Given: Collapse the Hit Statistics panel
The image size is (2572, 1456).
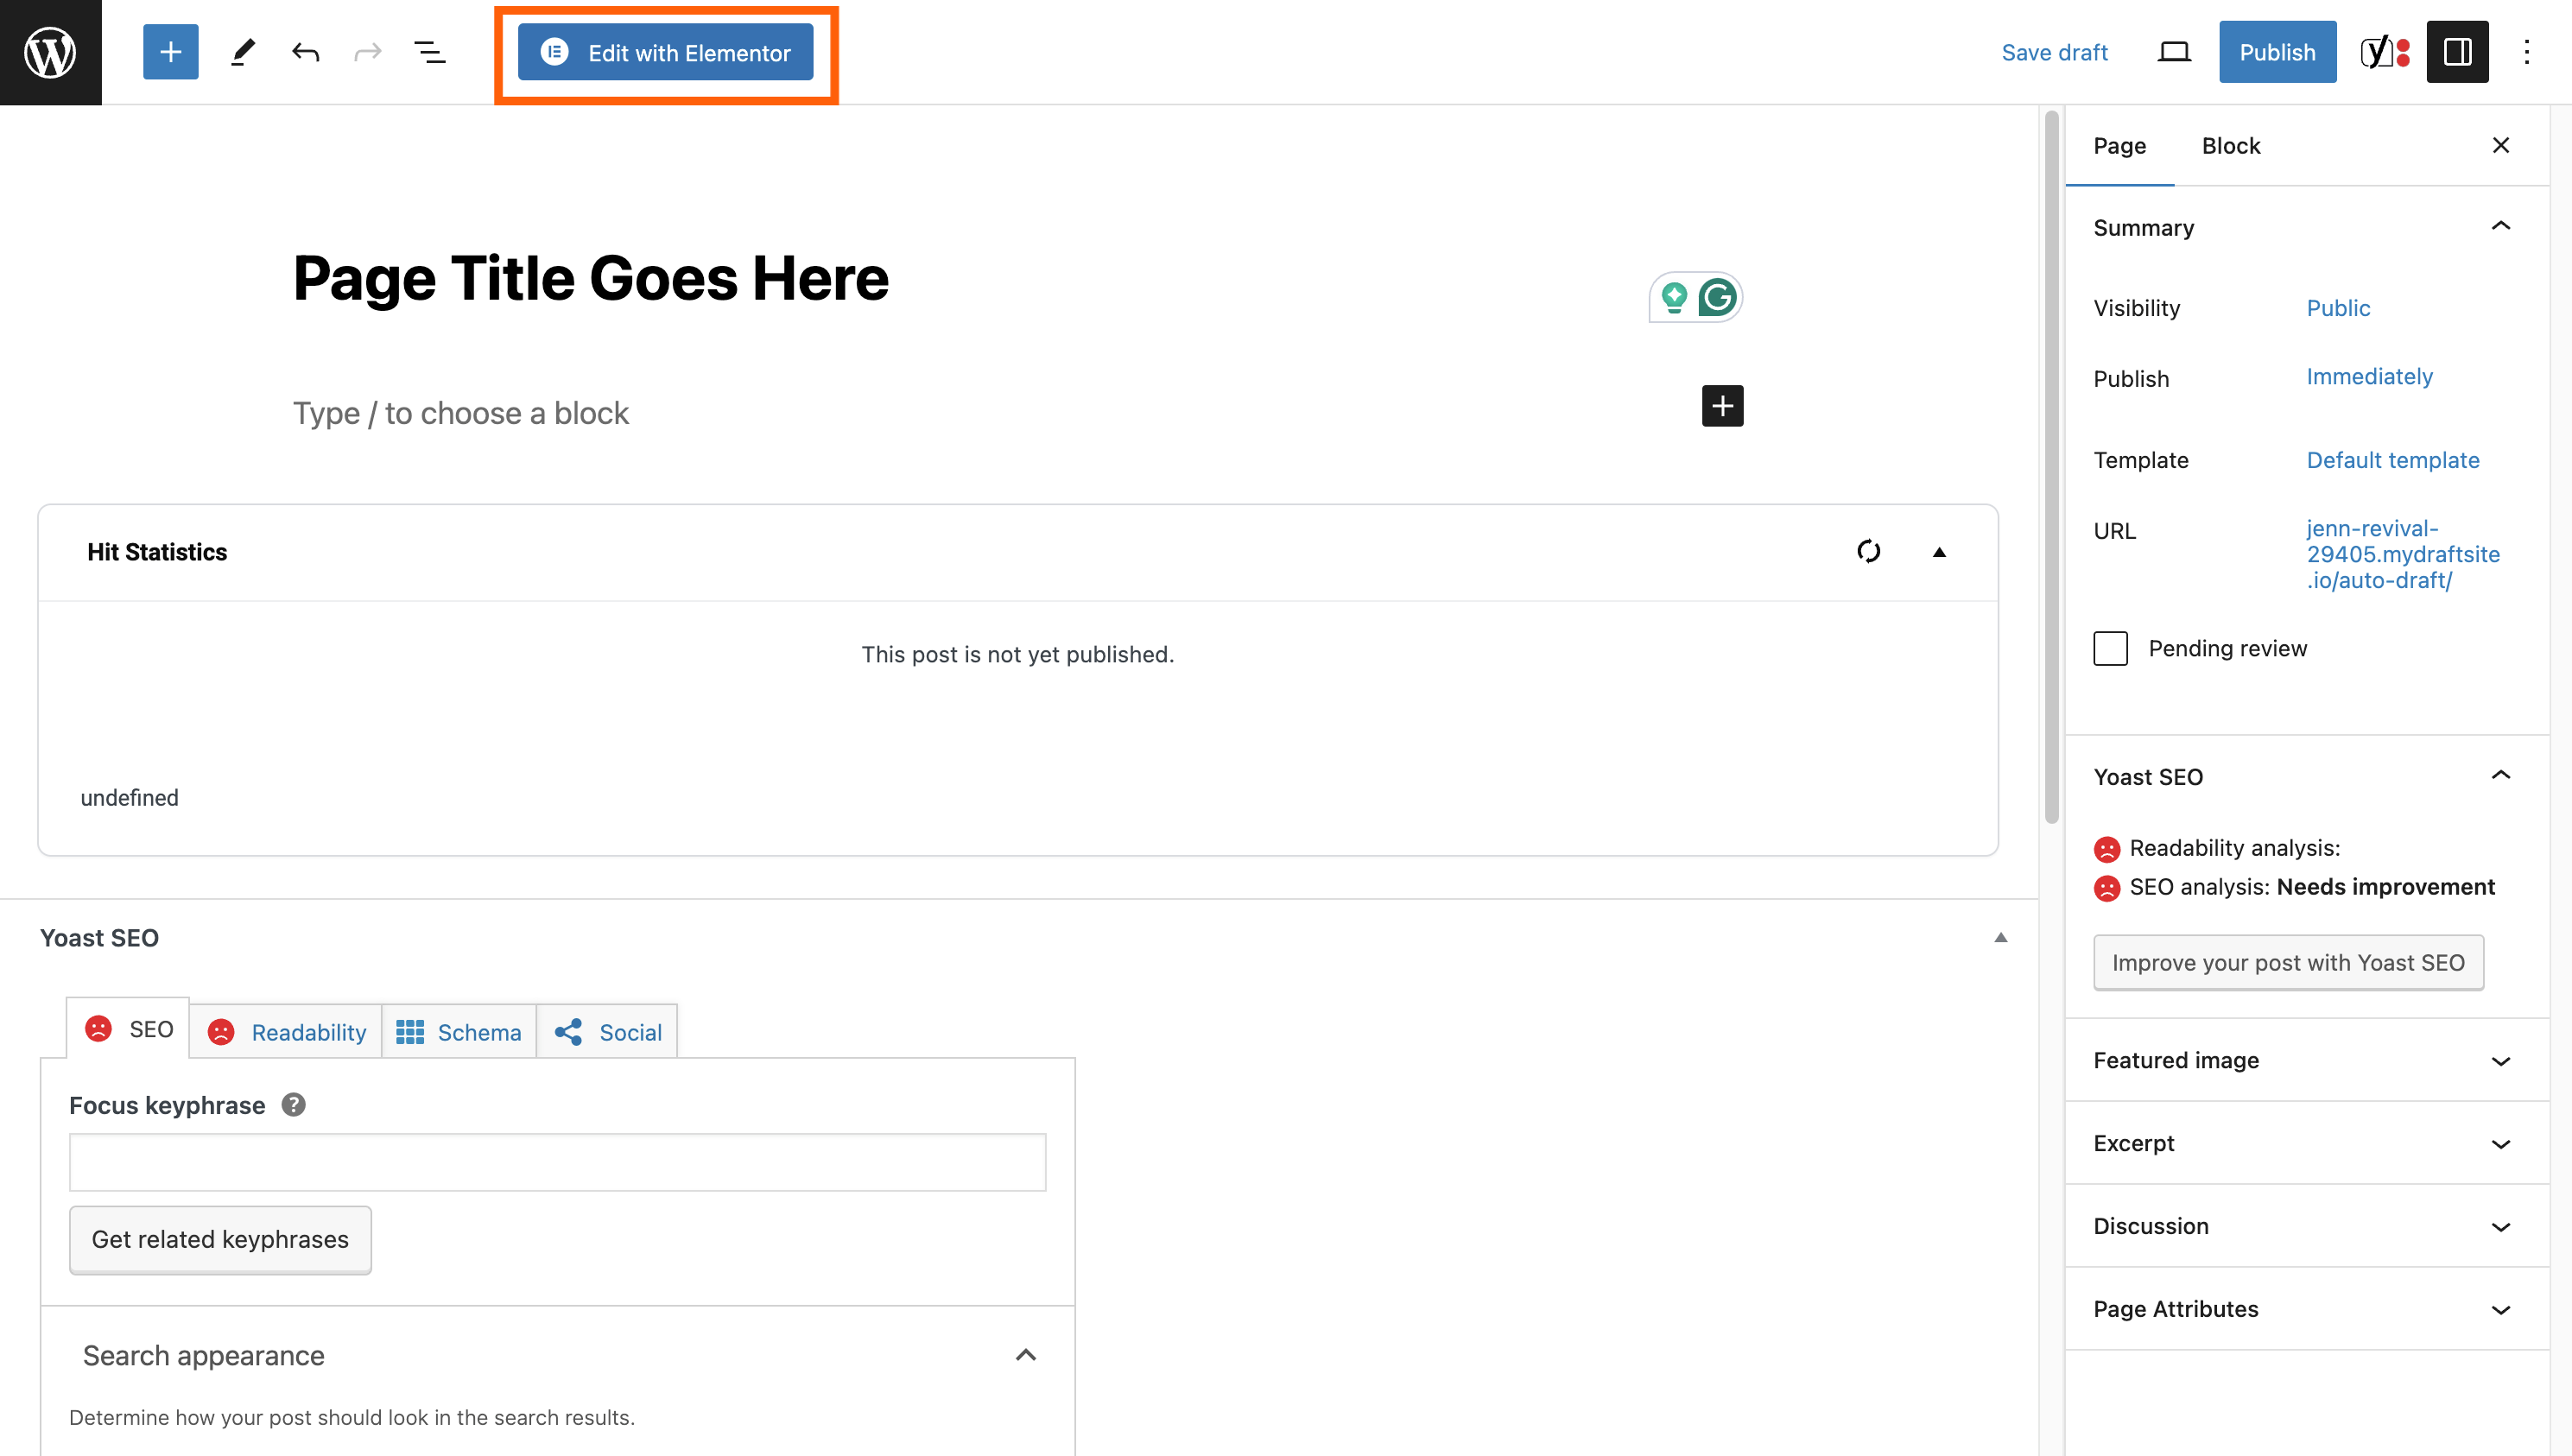Looking at the screenshot, I should coord(1938,552).
